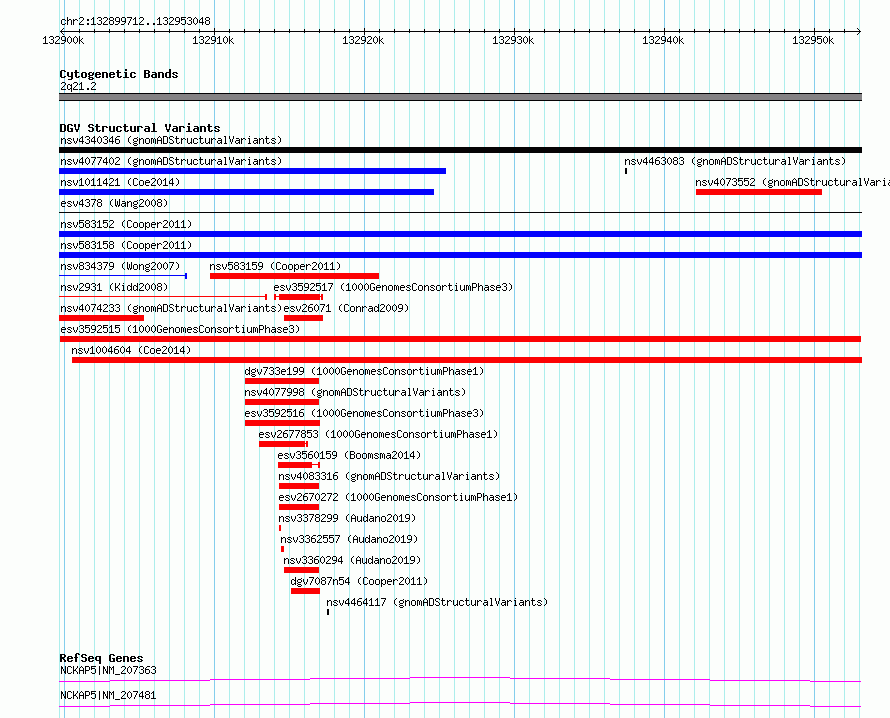Select nsv834379 (Wong2007) label
This screenshot has width=890, height=718.
pyautogui.click(x=120, y=266)
